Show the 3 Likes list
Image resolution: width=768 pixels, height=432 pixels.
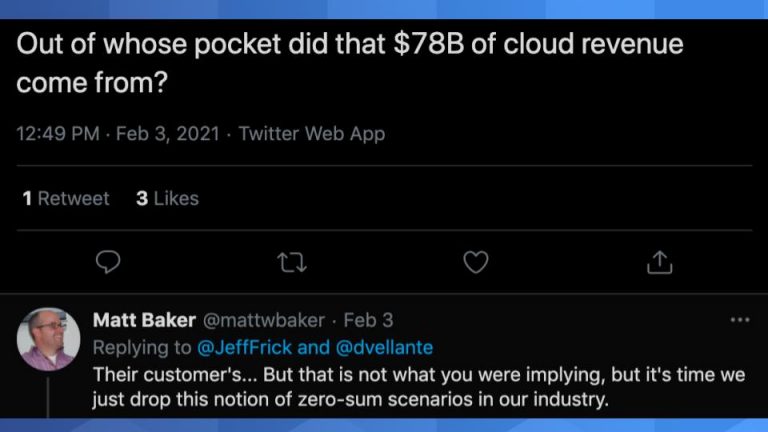click(x=167, y=198)
